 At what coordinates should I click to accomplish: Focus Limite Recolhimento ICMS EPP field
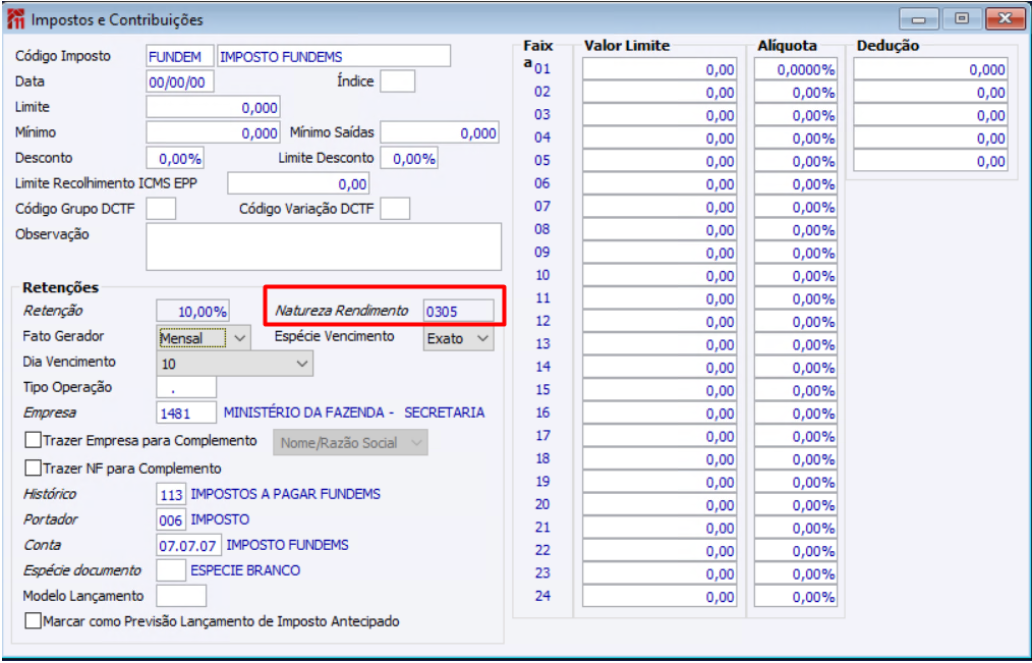pos(298,184)
